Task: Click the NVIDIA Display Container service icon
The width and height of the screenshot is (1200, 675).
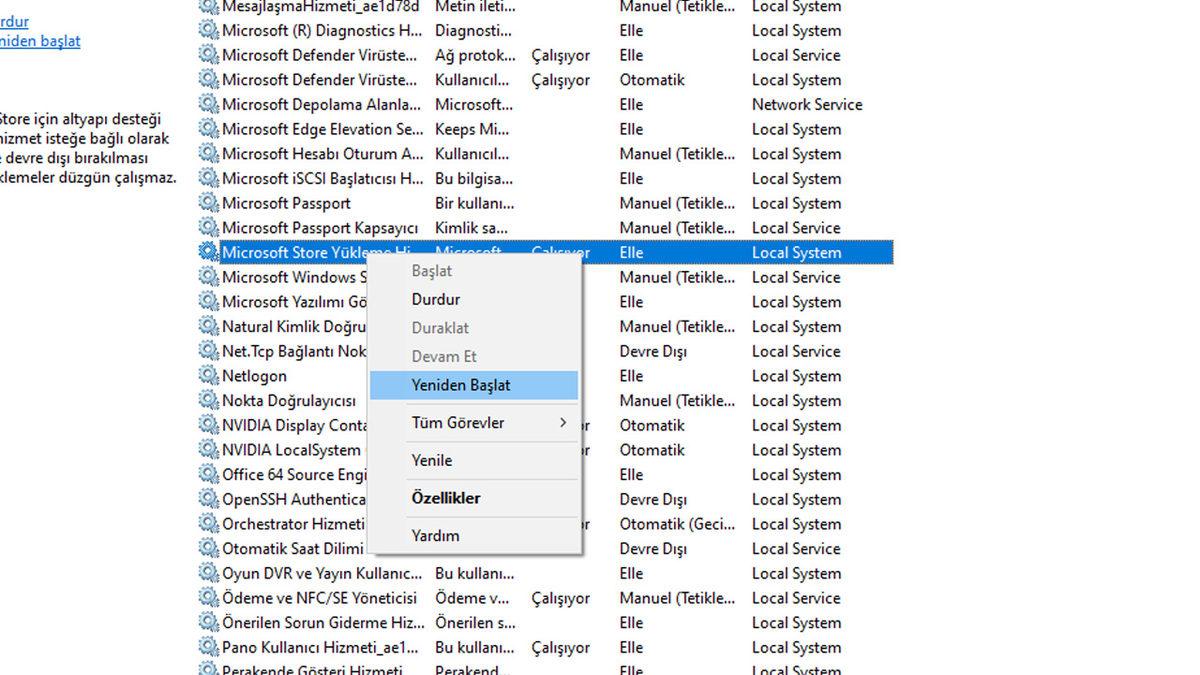Action: coord(209,425)
